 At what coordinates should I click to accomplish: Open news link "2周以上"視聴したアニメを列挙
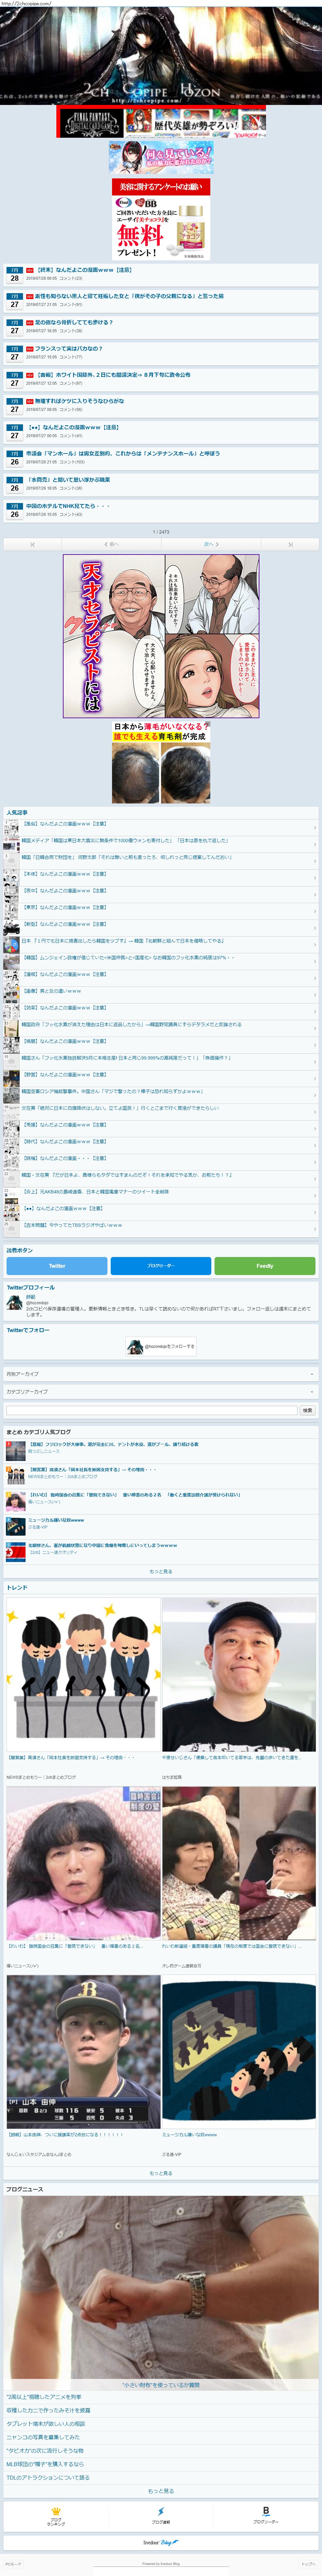coord(44,2397)
